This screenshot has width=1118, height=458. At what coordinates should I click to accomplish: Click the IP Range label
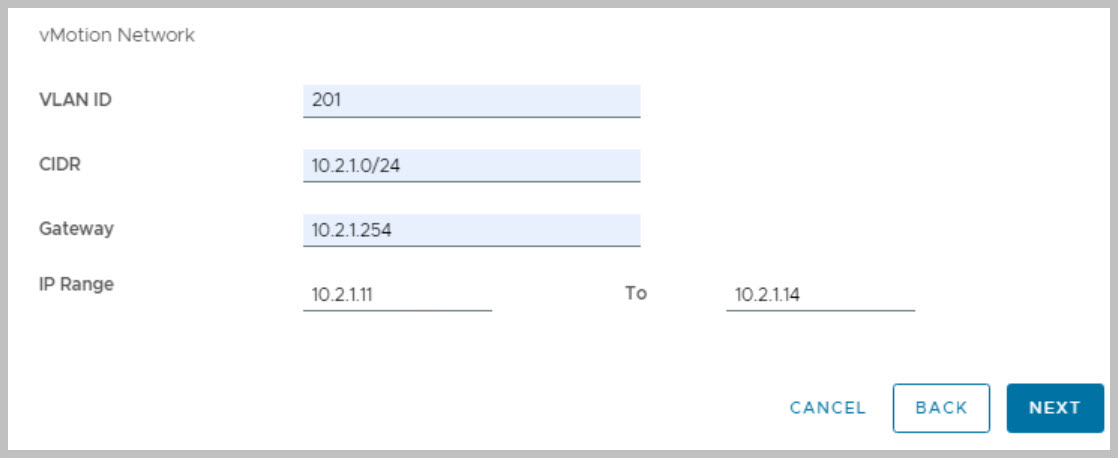76,284
